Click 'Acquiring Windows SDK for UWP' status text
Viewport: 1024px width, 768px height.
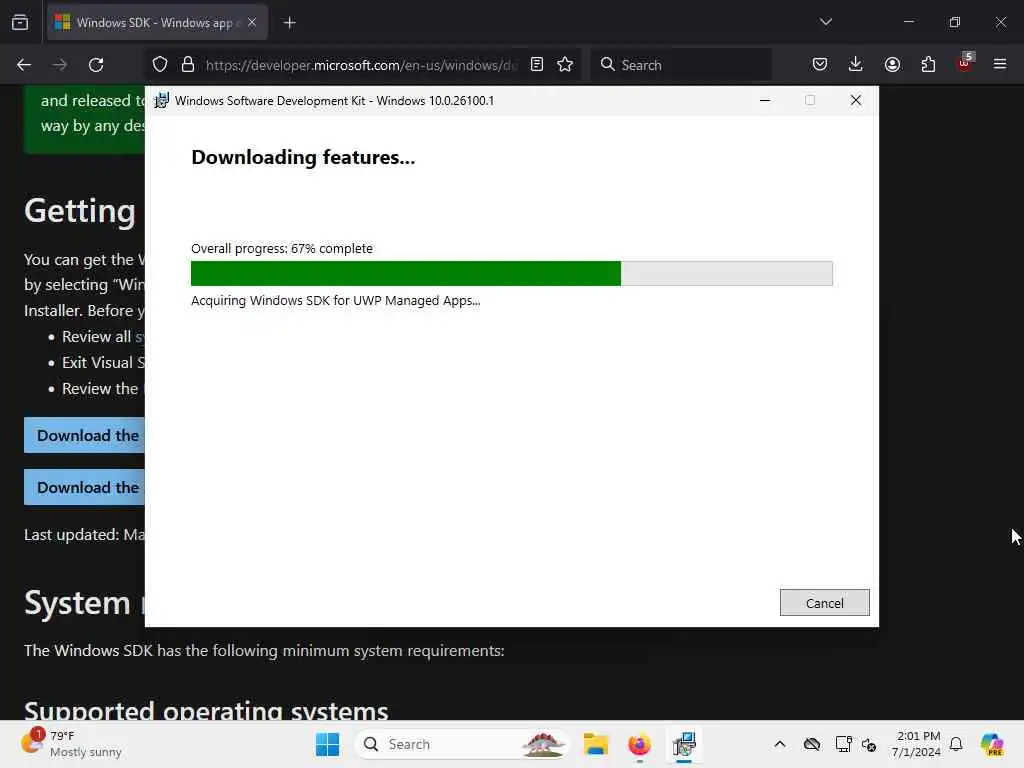pos(336,301)
